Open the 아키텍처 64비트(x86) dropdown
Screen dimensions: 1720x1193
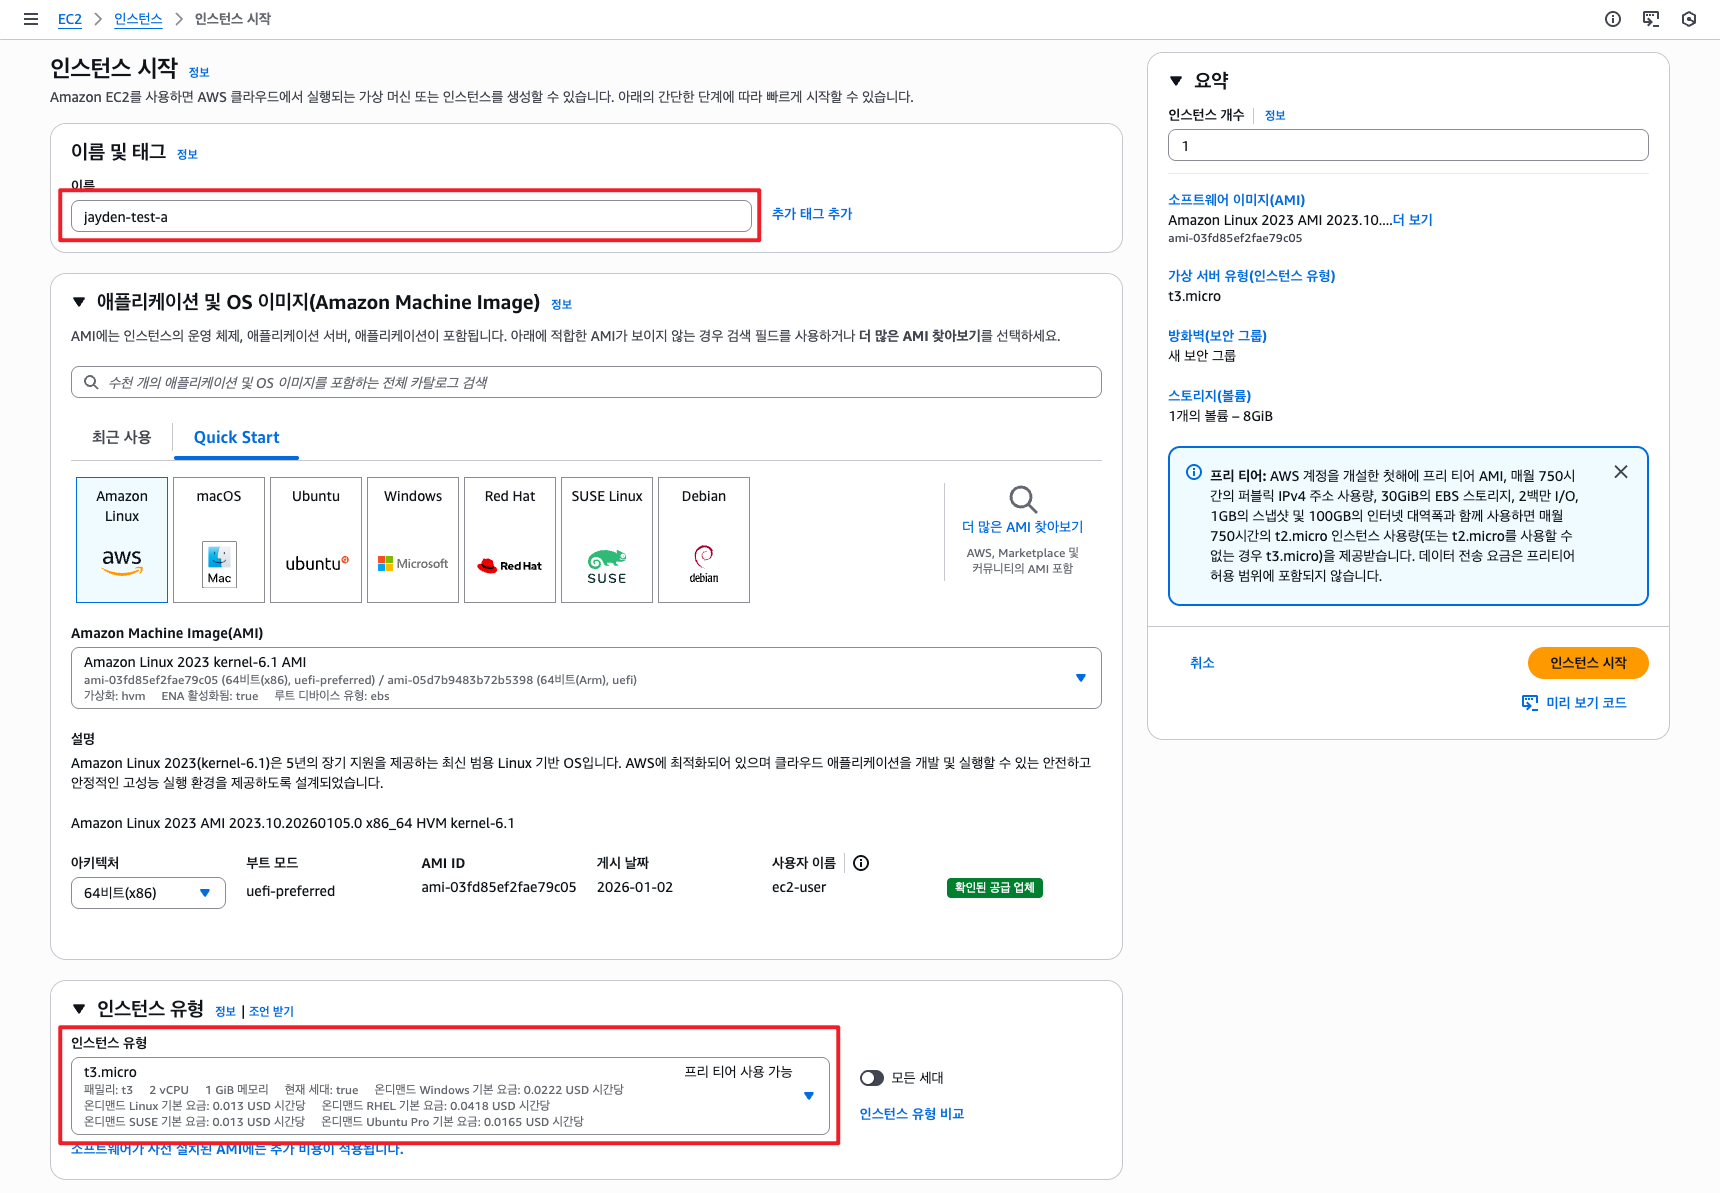point(148,893)
